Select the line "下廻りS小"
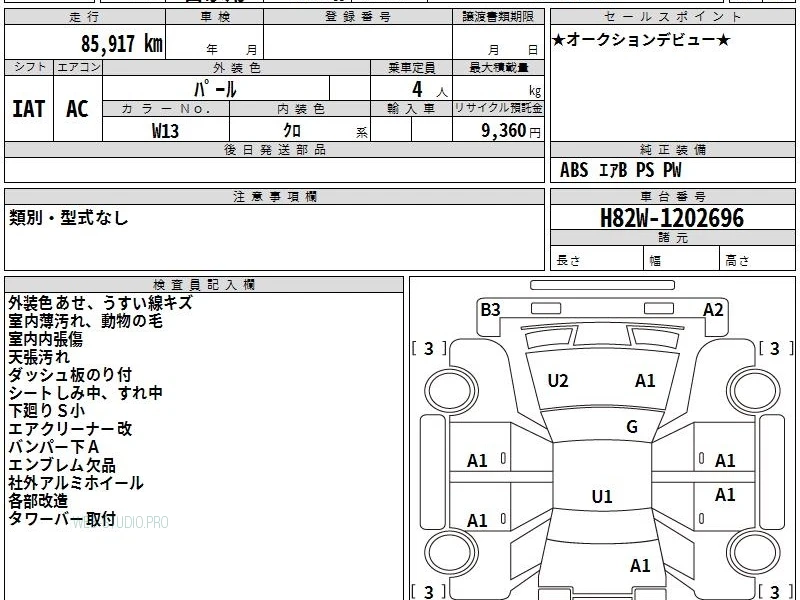 click(x=46, y=411)
